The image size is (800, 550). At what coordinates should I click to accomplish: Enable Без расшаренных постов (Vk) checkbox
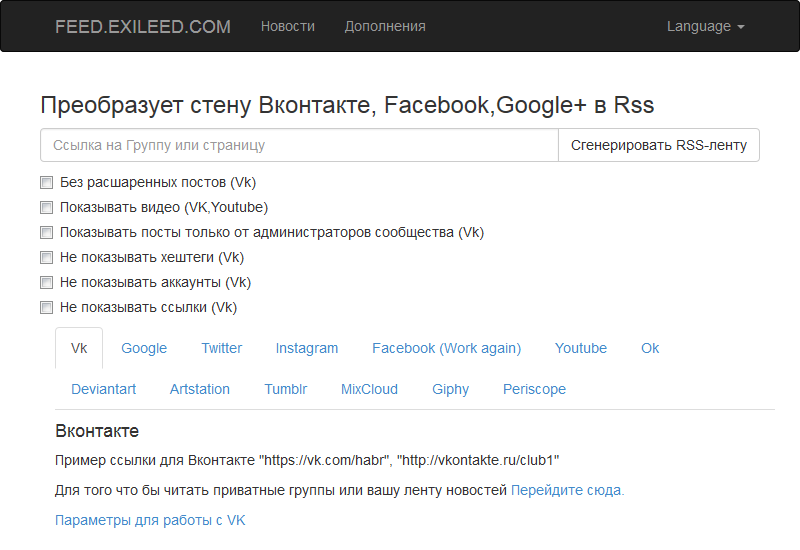pos(46,183)
